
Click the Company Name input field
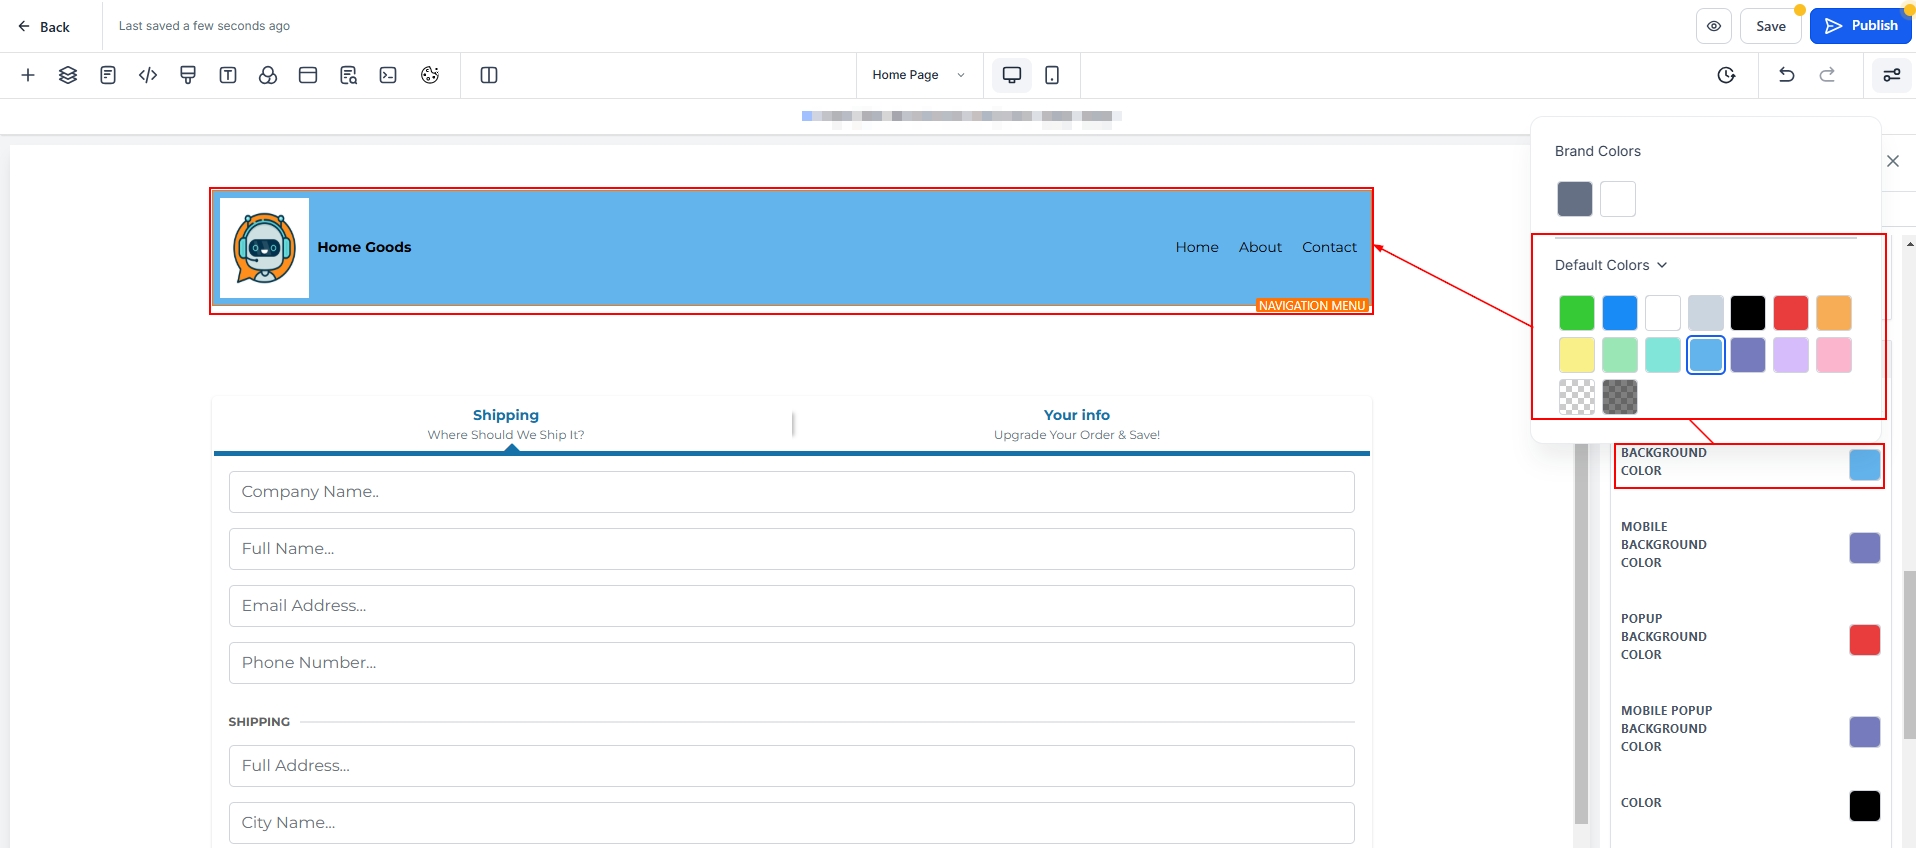point(791,492)
